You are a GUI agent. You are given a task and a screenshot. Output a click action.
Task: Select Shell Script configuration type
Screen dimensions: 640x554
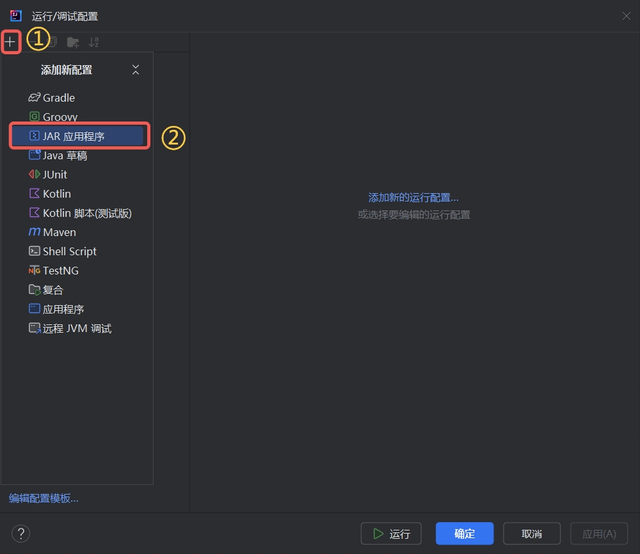click(x=78, y=251)
